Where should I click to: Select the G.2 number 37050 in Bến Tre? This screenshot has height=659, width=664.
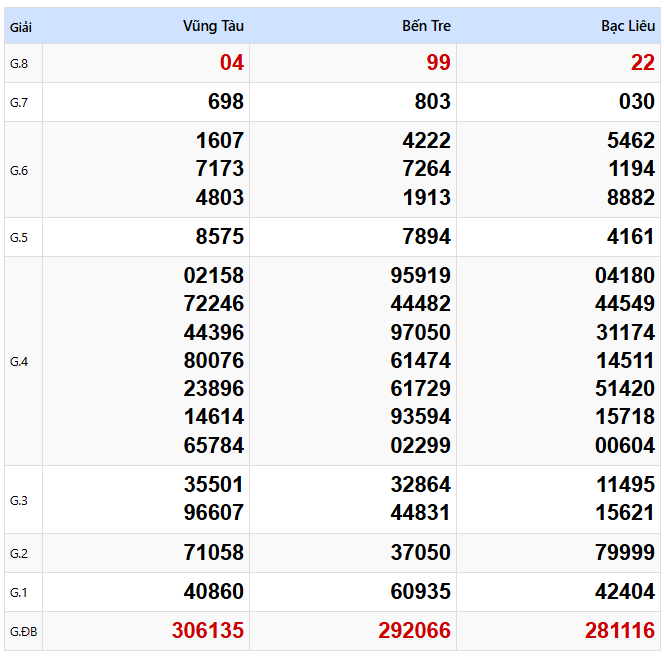pos(421,553)
